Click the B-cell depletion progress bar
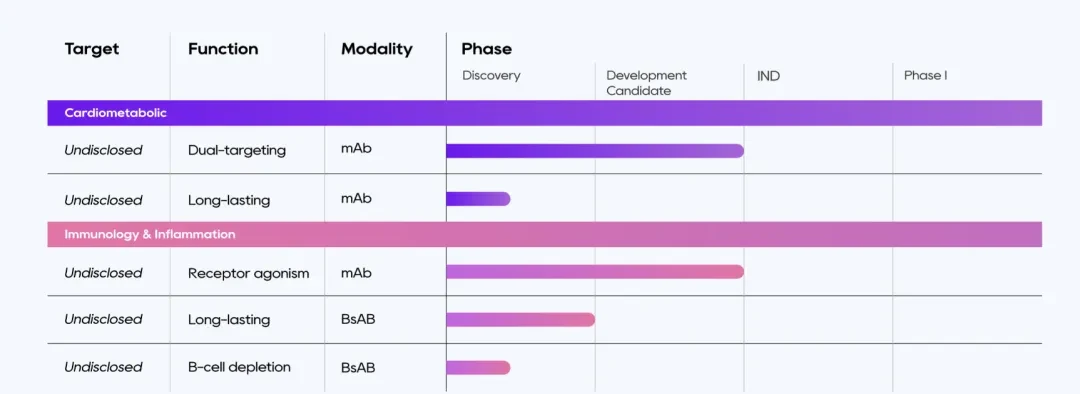The height and width of the screenshot is (394, 1080). coord(478,368)
